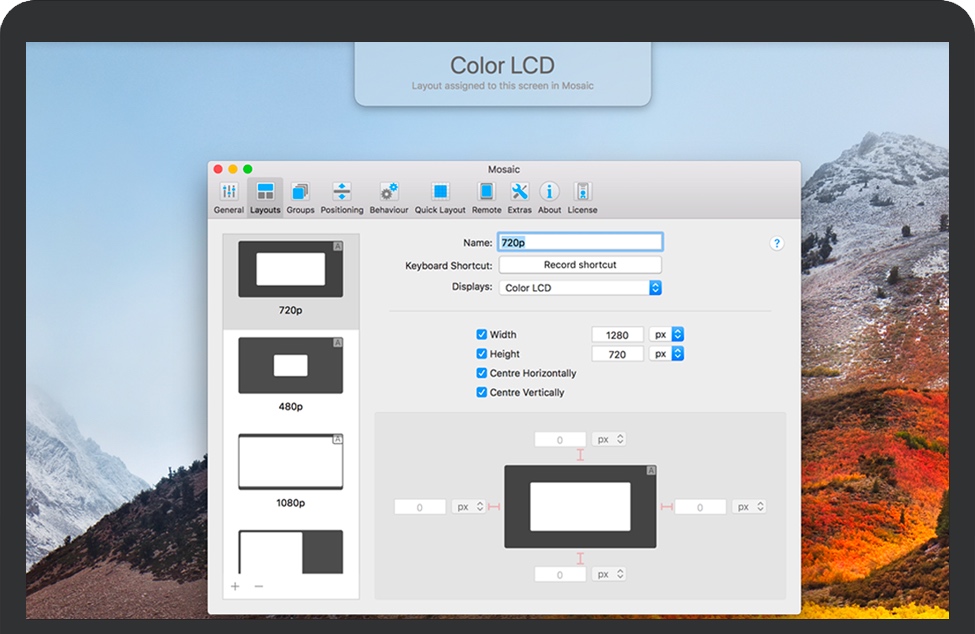Uncheck the Width checkbox
Screen dimensions: 975x634
tap(482, 335)
